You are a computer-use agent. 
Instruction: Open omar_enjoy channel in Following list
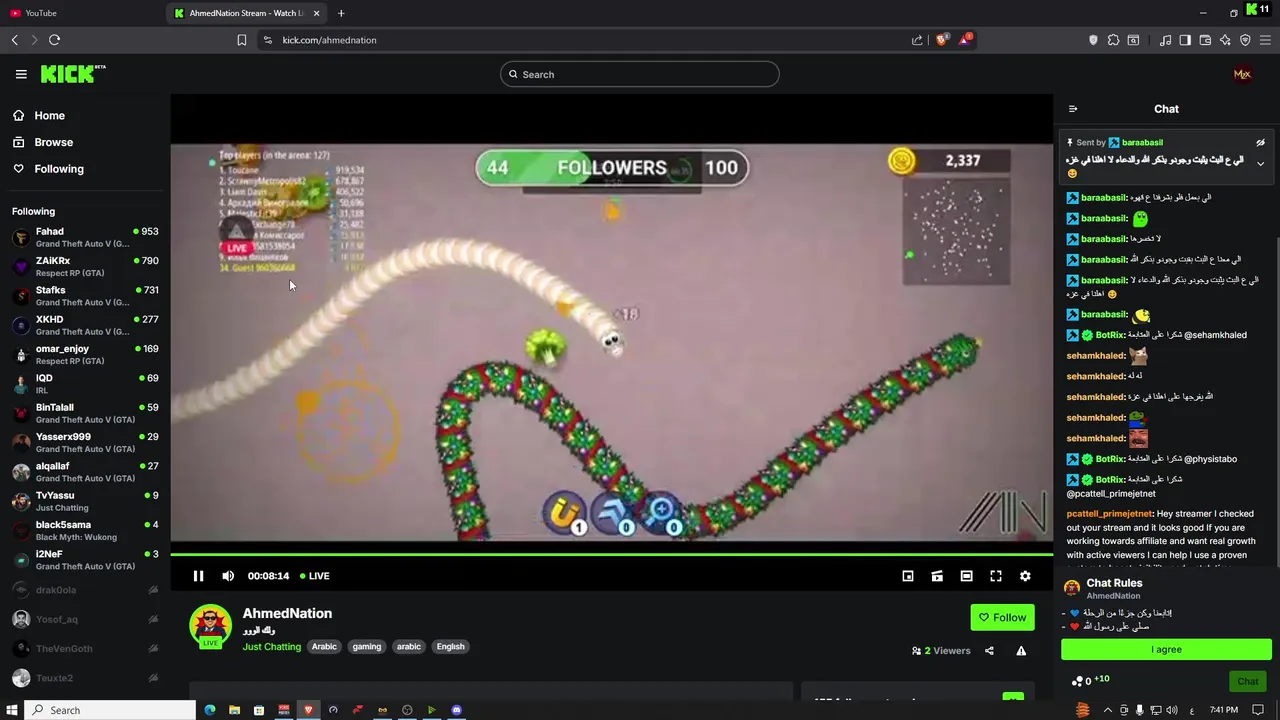point(85,354)
